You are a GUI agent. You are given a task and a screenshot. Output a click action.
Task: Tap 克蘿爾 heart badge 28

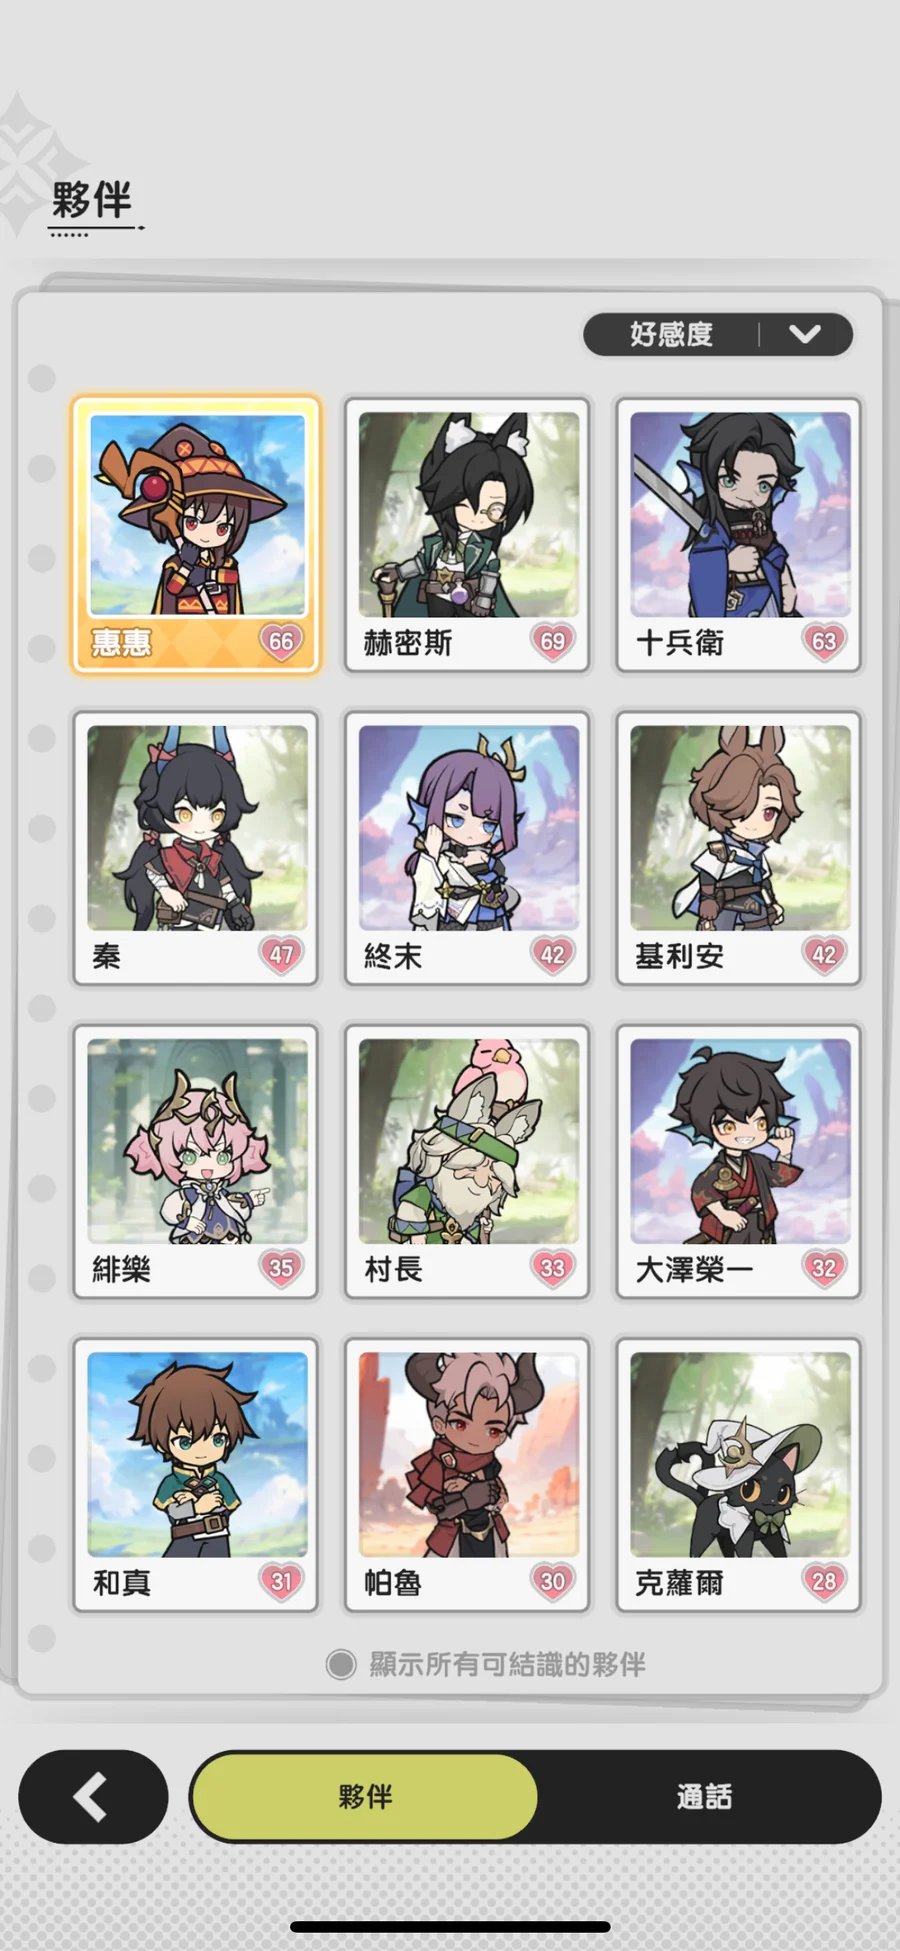tap(824, 1581)
